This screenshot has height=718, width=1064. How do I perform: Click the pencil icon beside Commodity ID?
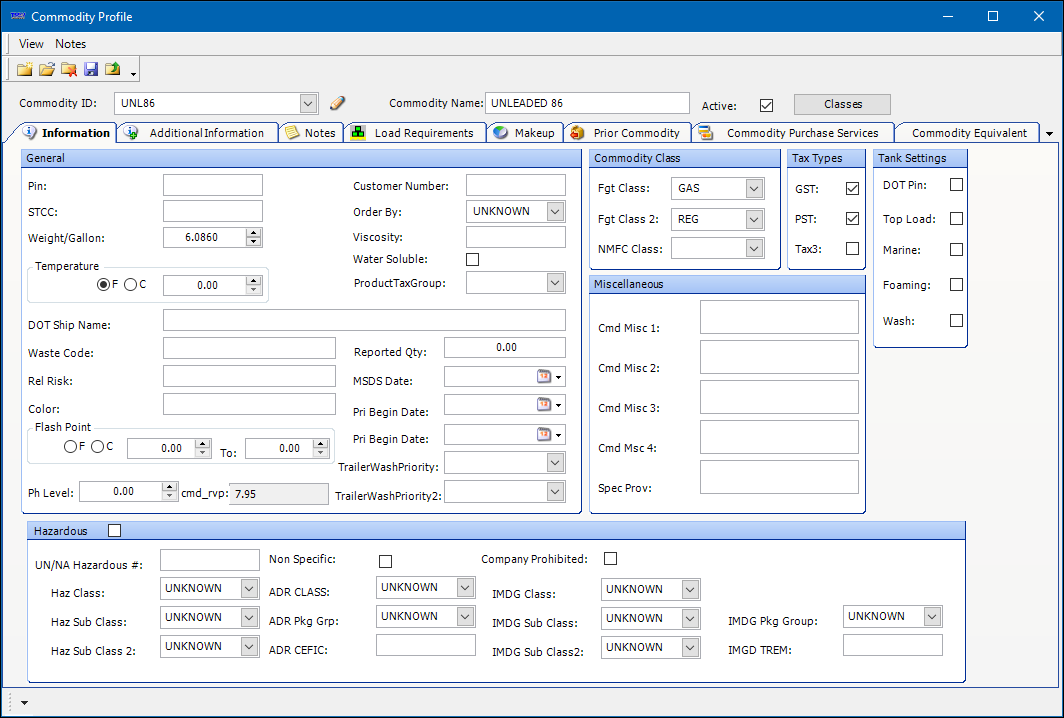(337, 103)
